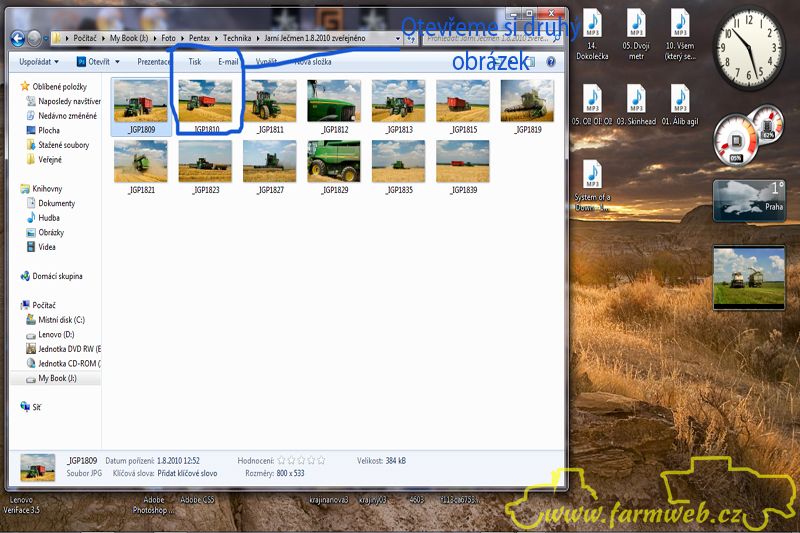The height and width of the screenshot is (533, 800).
Task: Set the rating to five stars
Action: click(x=321, y=460)
